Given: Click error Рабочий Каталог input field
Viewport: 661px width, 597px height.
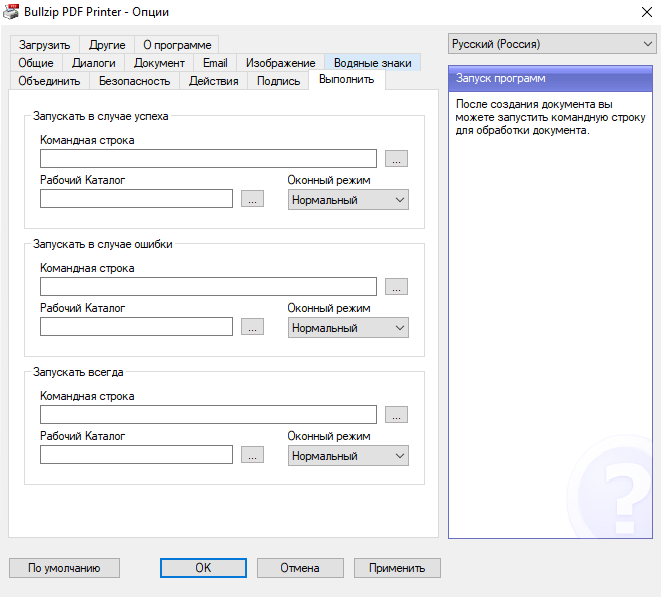Looking at the screenshot, I should (x=136, y=327).
